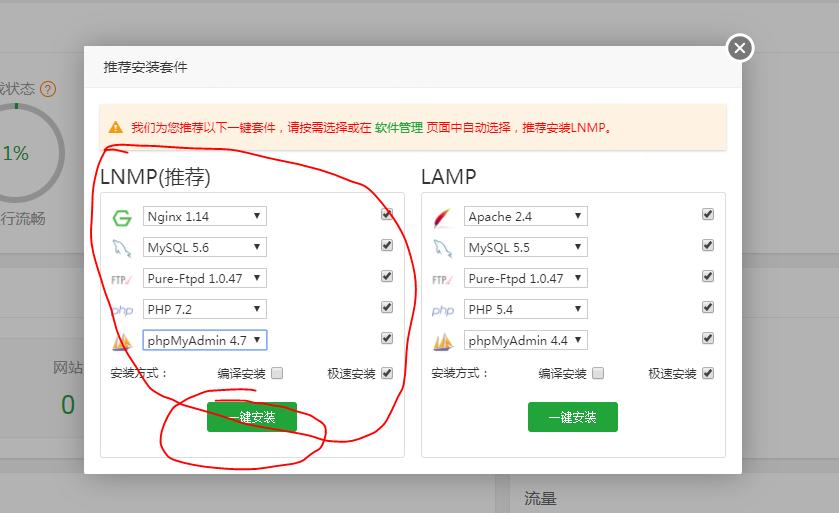Open the MySQL 5.5 version dropdown
The width and height of the screenshot is (839, 513).
(x=525, y=247)
